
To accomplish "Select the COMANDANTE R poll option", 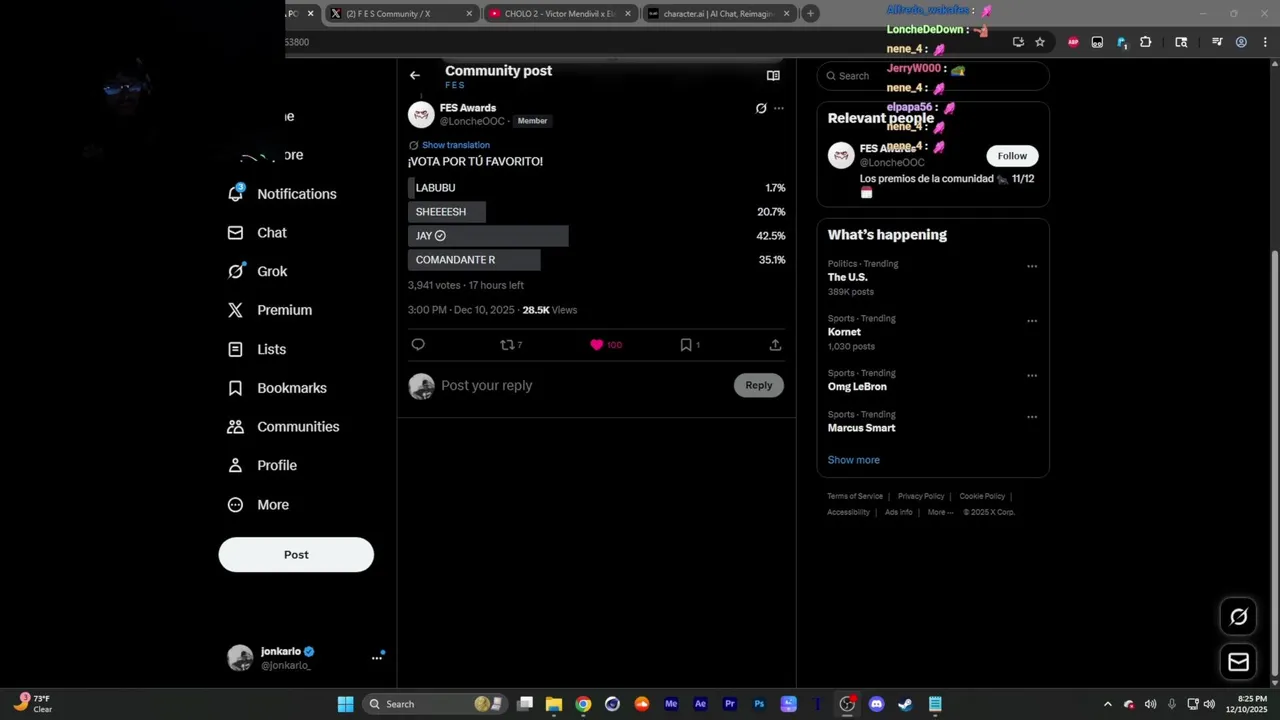I will (x=596, y=260).
